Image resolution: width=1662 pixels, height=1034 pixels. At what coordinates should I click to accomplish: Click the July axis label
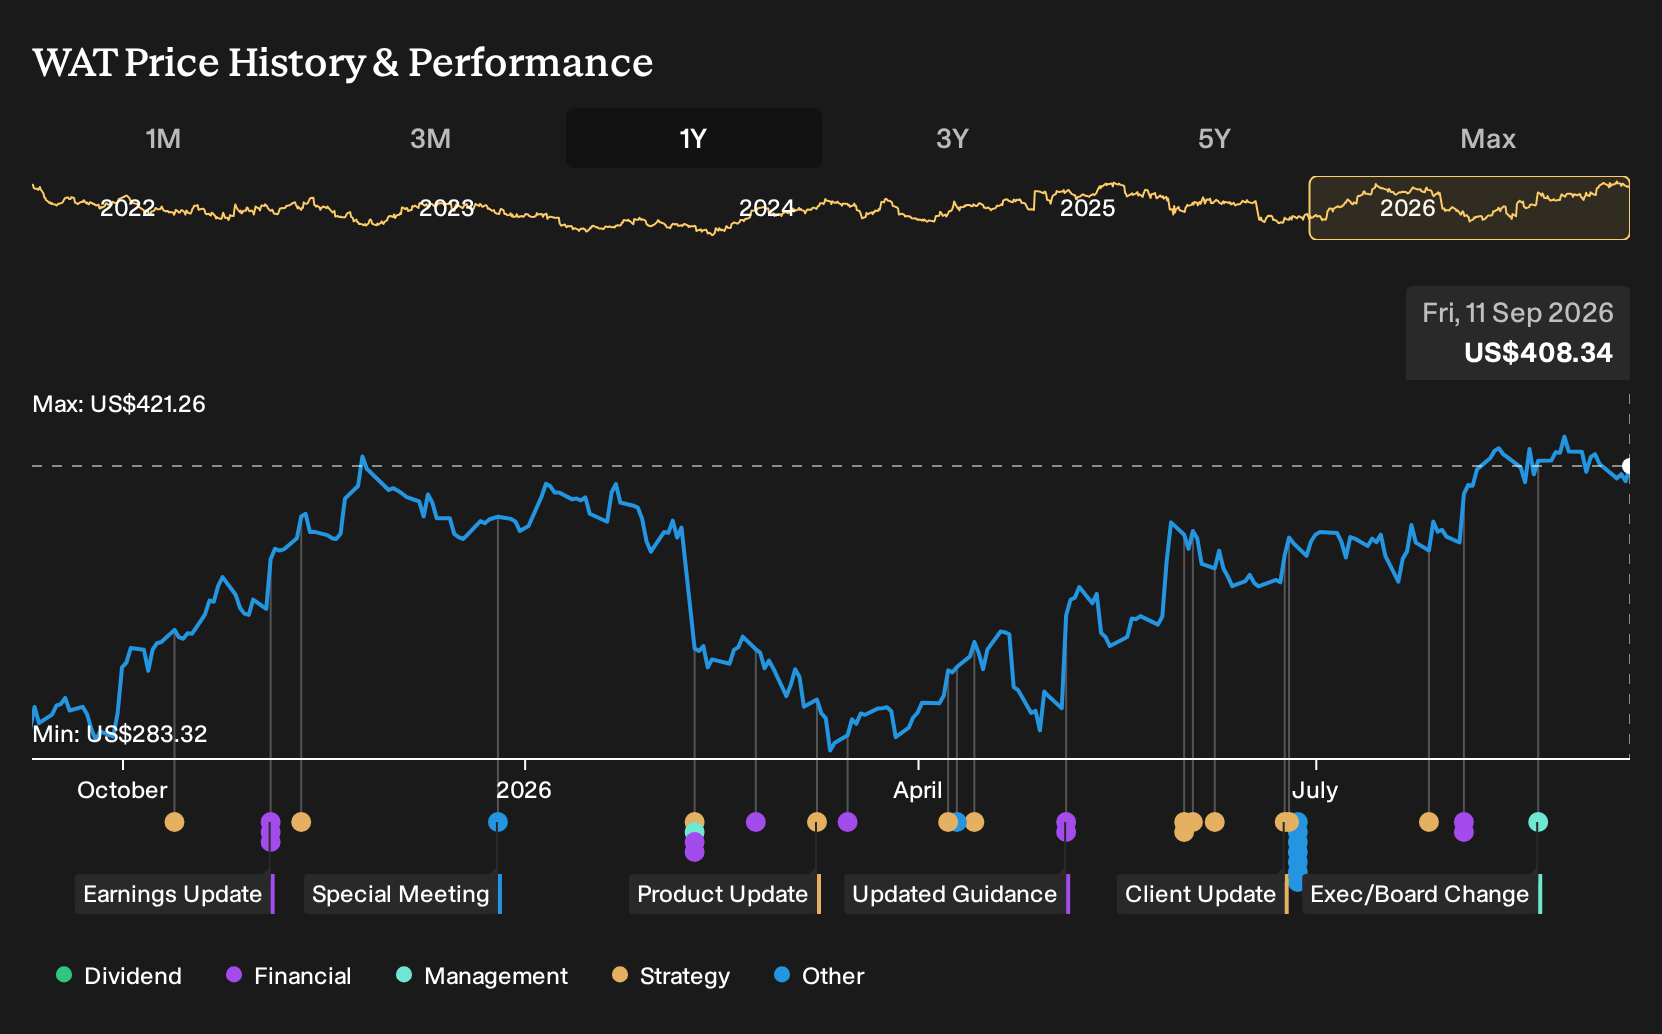pyautogui.click(x=1314, y=790)
